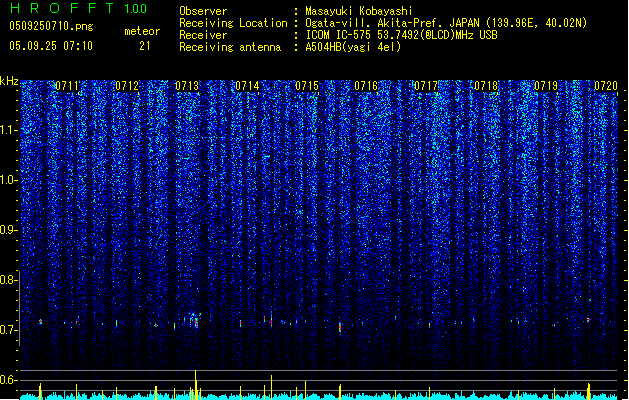The height and width of the screenshot is (400, 629).
Task: Click the 0.6 kHz axis label
Action: [9, 380]
